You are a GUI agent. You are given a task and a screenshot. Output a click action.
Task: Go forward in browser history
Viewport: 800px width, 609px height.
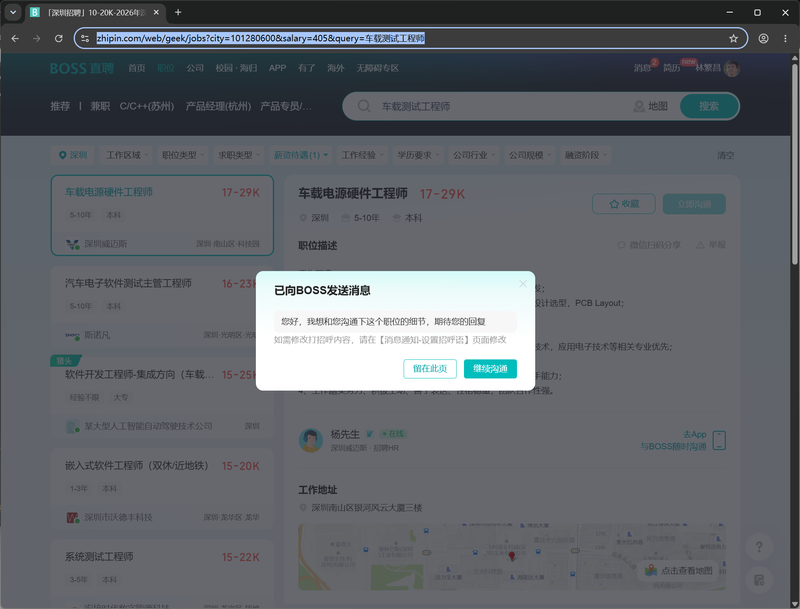pyautogui.click(x=37, y=38)
